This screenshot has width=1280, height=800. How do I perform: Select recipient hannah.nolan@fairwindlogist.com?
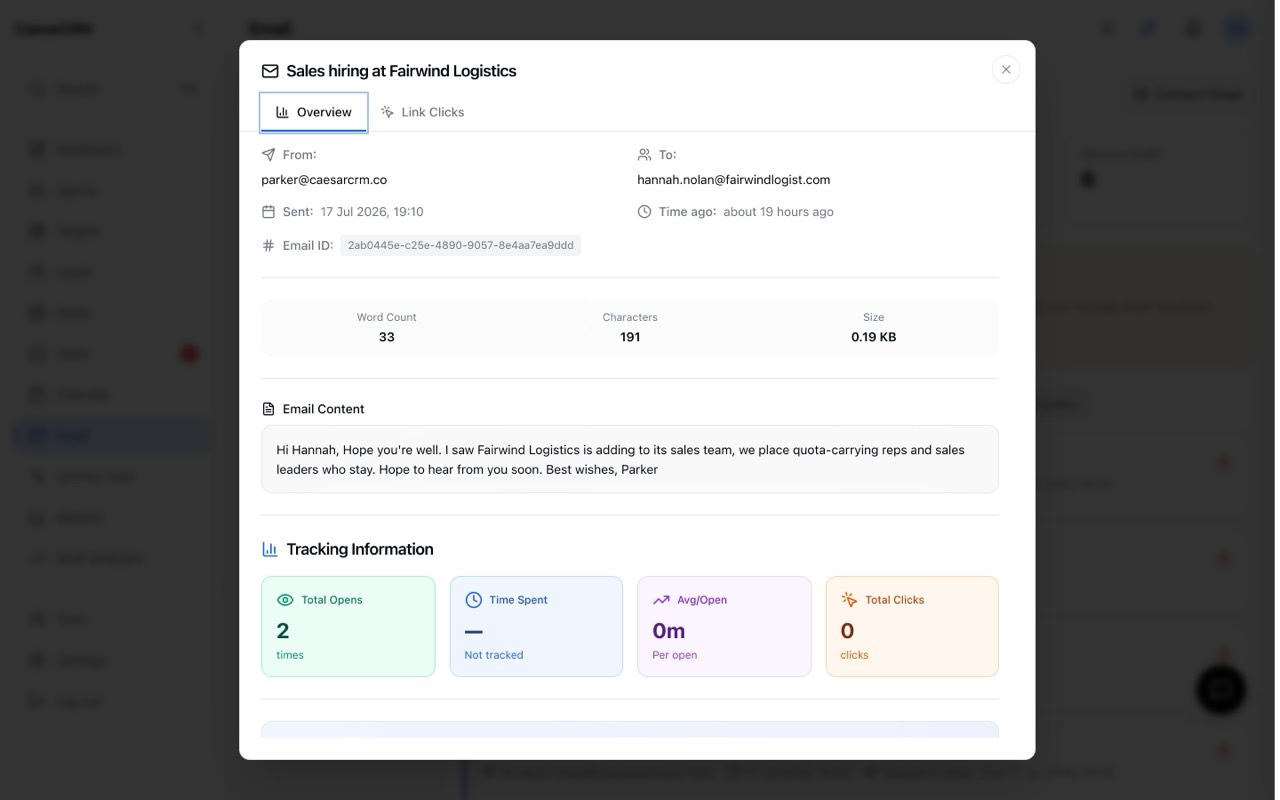tap(734, 180)
